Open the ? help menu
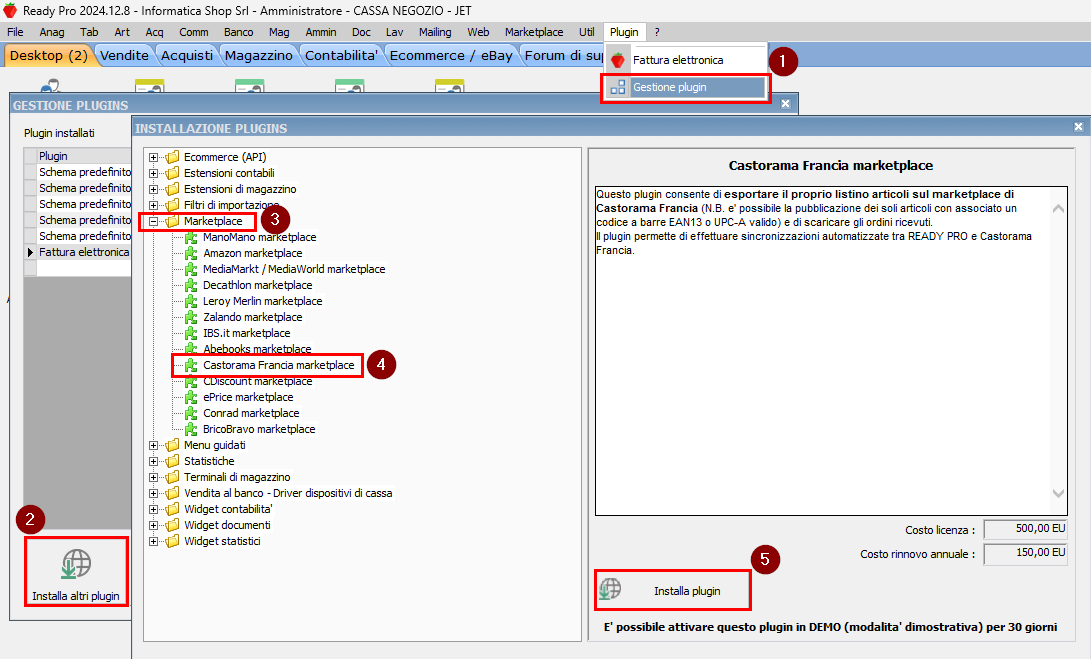This screenshot has height=659, width=1091. tap(657, 32)
